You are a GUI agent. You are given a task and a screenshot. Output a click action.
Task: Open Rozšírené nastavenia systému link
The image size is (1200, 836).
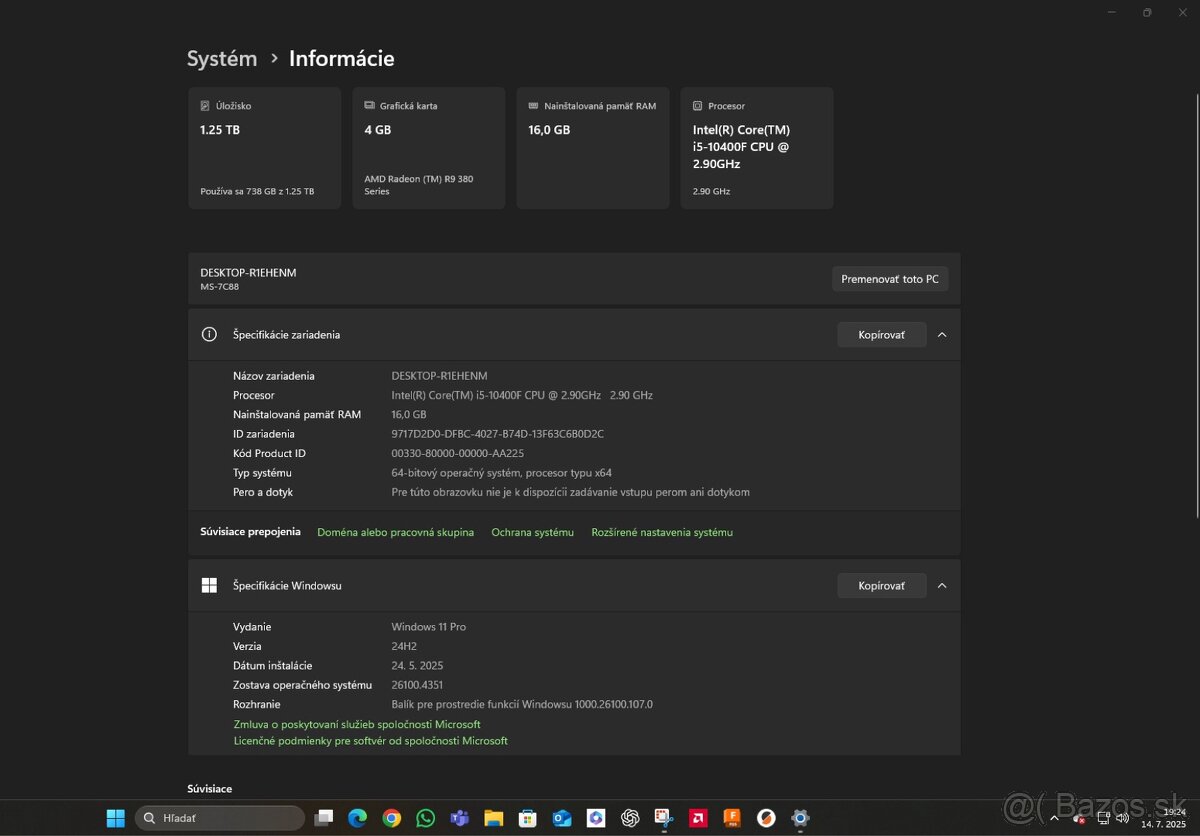(x=661, y=531)
